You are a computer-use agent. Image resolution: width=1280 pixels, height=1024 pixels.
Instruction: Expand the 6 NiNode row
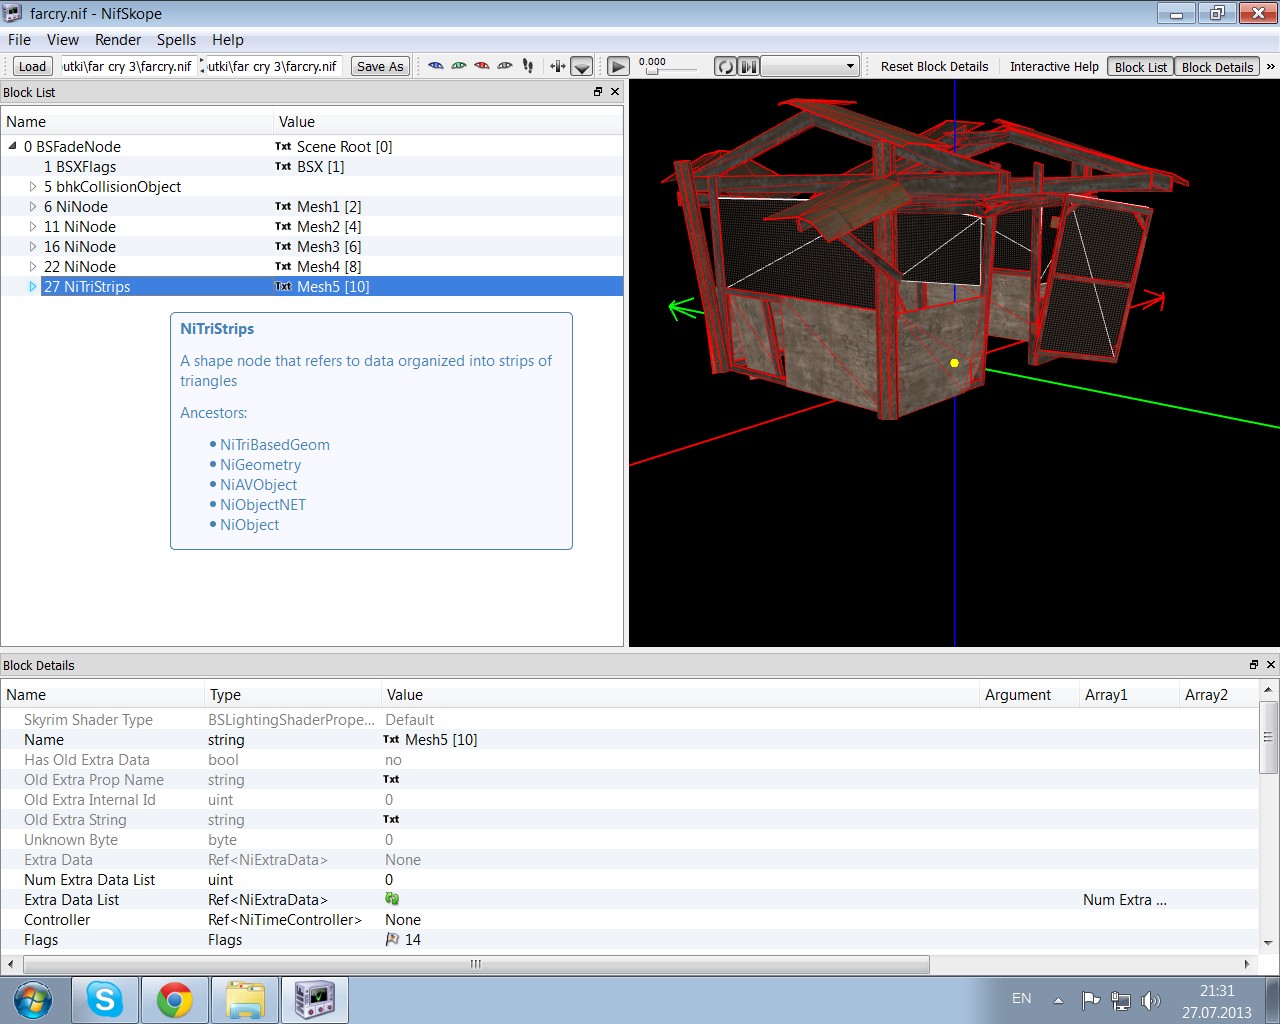coord(32,206)
